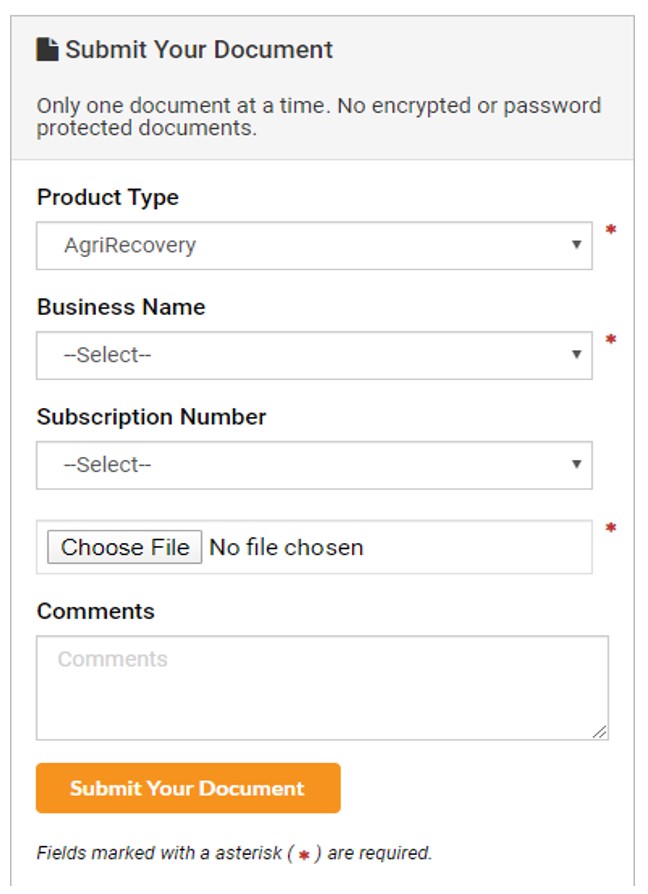Click the Subscription Number field label

point(151,417)
